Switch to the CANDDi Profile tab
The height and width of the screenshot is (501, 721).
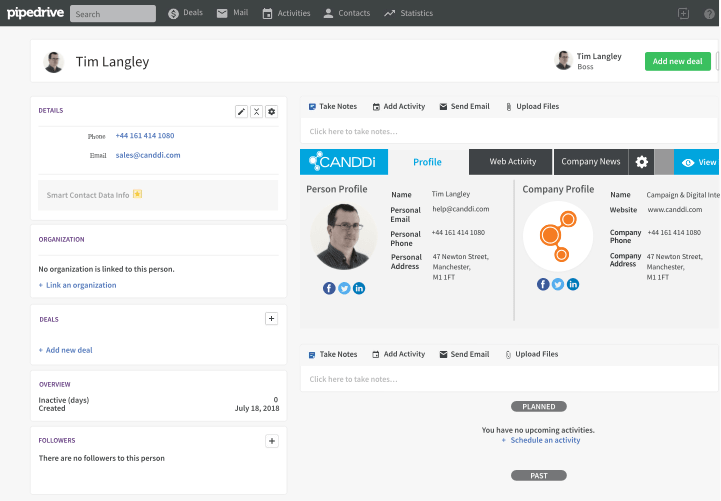click(x=427, y=162)
